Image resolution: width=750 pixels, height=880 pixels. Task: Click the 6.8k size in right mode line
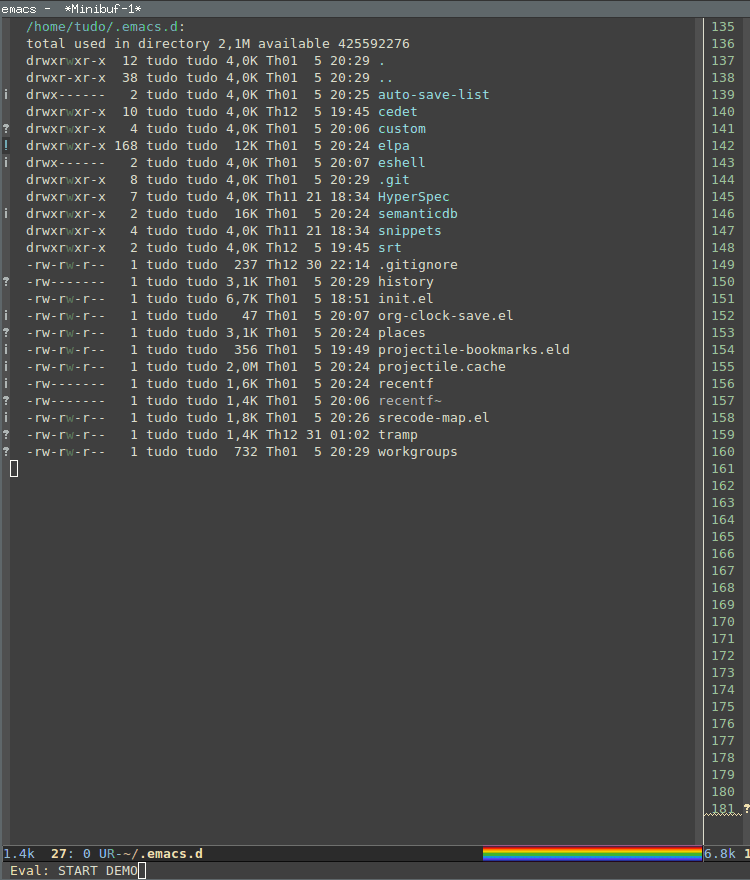[x=720, y=854]
